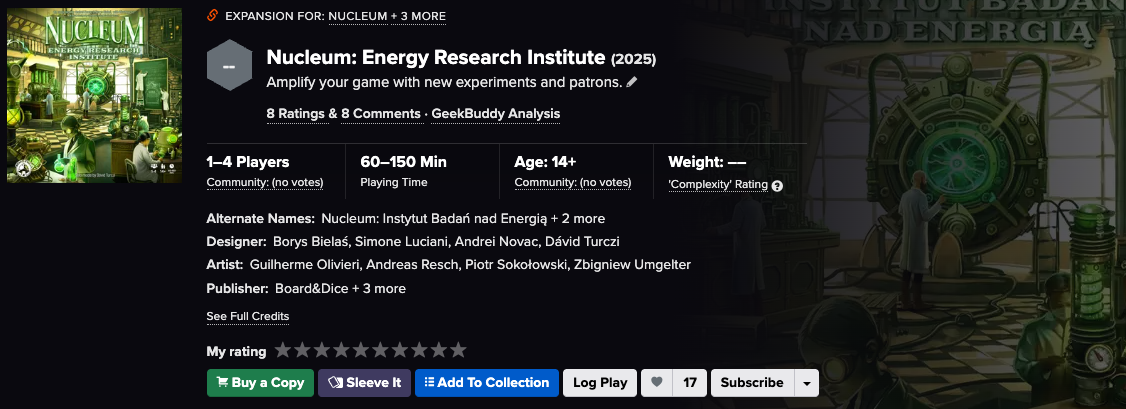Screen dimensions: 1126x409
Task: Open artist Zbigniew Umgelter
Action: (x=632, y=265)
